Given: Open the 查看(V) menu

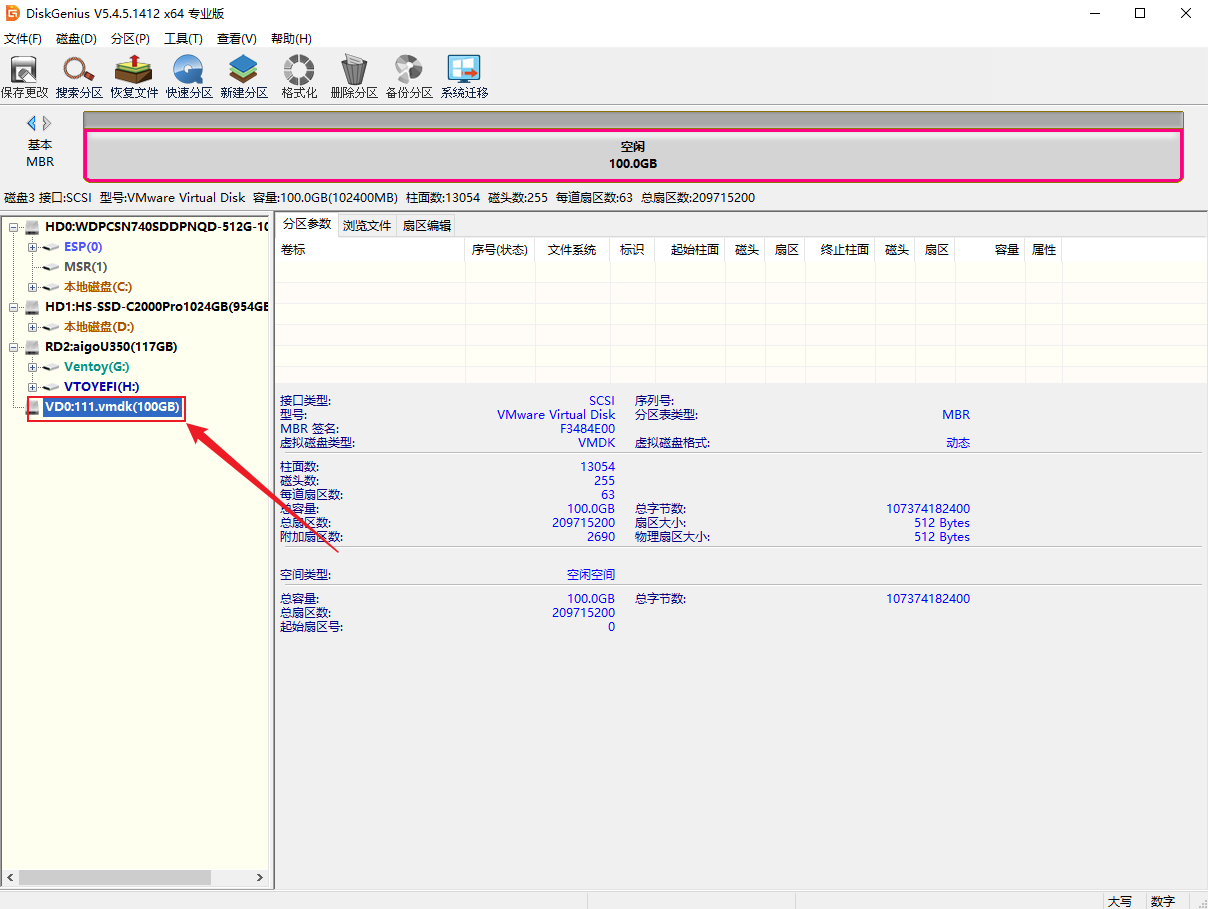Looking at the screenshot, I should coord(237,39).
